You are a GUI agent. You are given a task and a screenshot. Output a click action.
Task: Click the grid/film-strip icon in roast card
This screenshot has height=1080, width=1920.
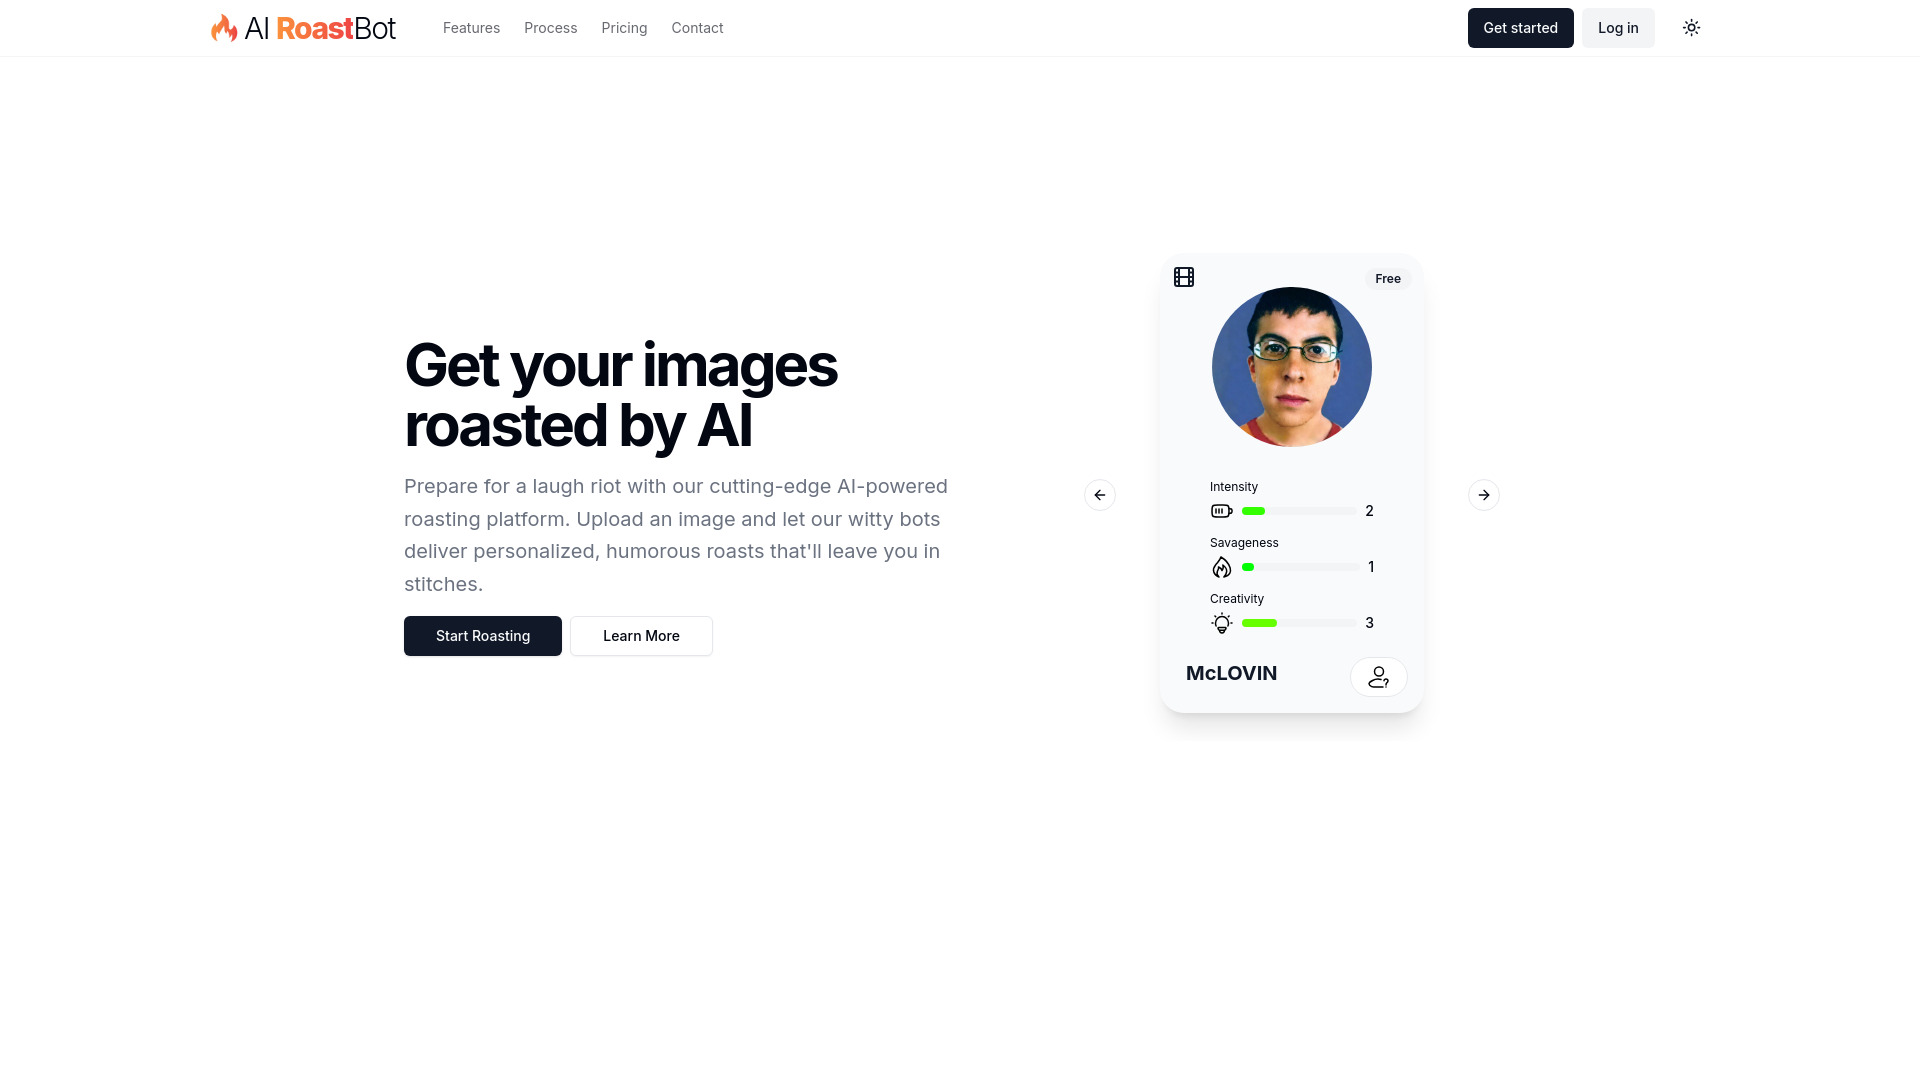(x=1184, y=276)
